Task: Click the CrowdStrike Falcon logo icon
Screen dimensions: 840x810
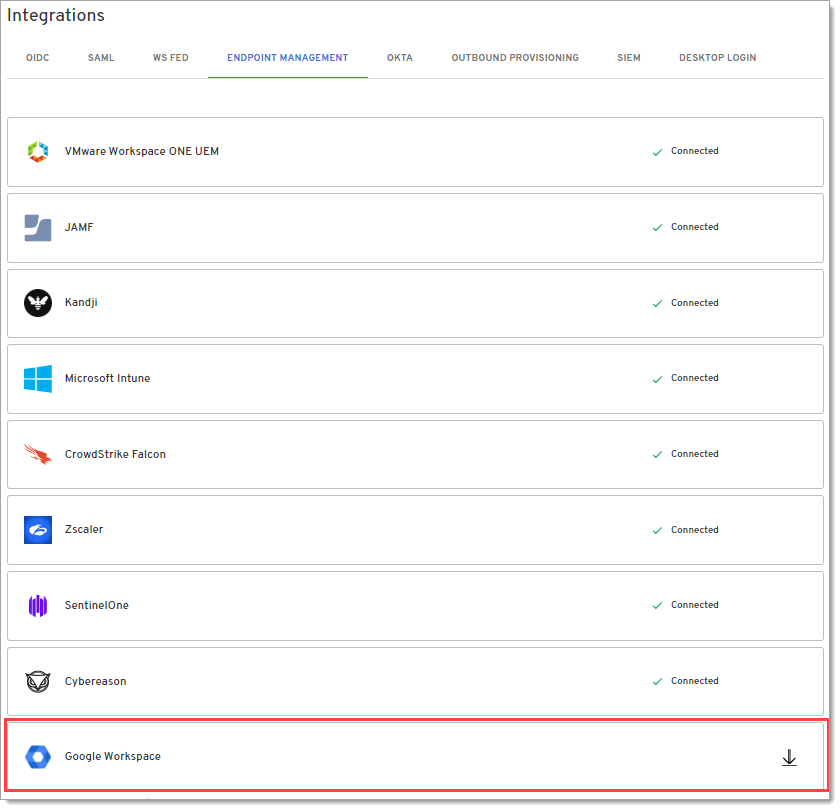Action: 38,455
